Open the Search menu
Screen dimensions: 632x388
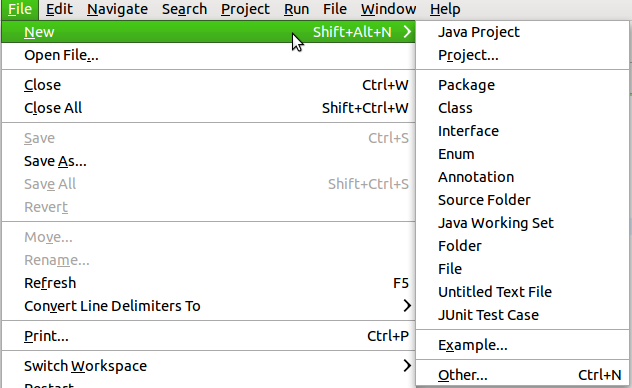pyautogui.click(x=184, y=9)
